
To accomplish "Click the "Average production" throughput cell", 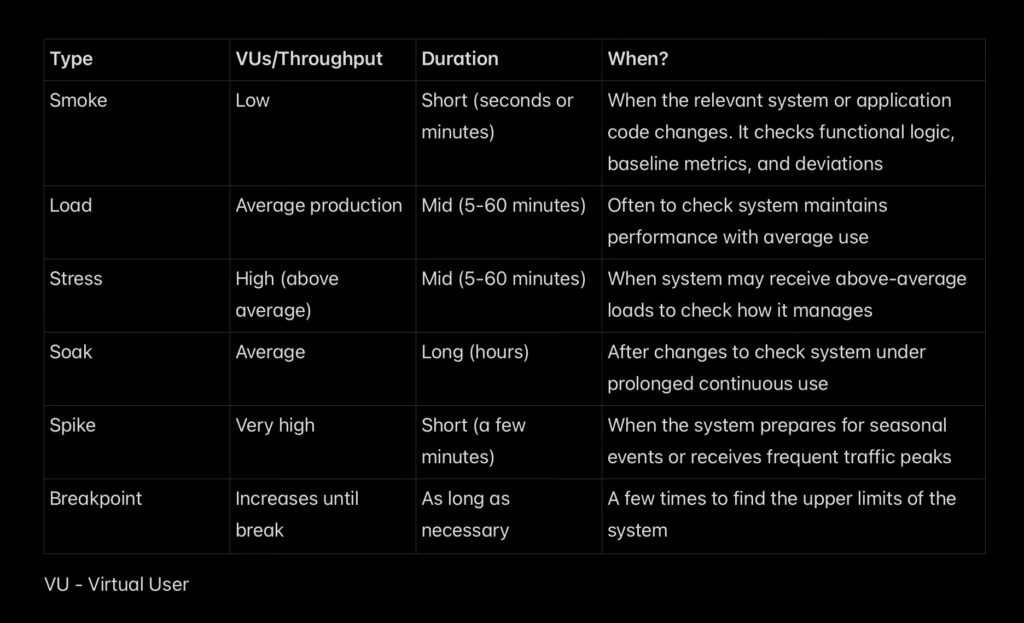I will (x=318, y=206).
